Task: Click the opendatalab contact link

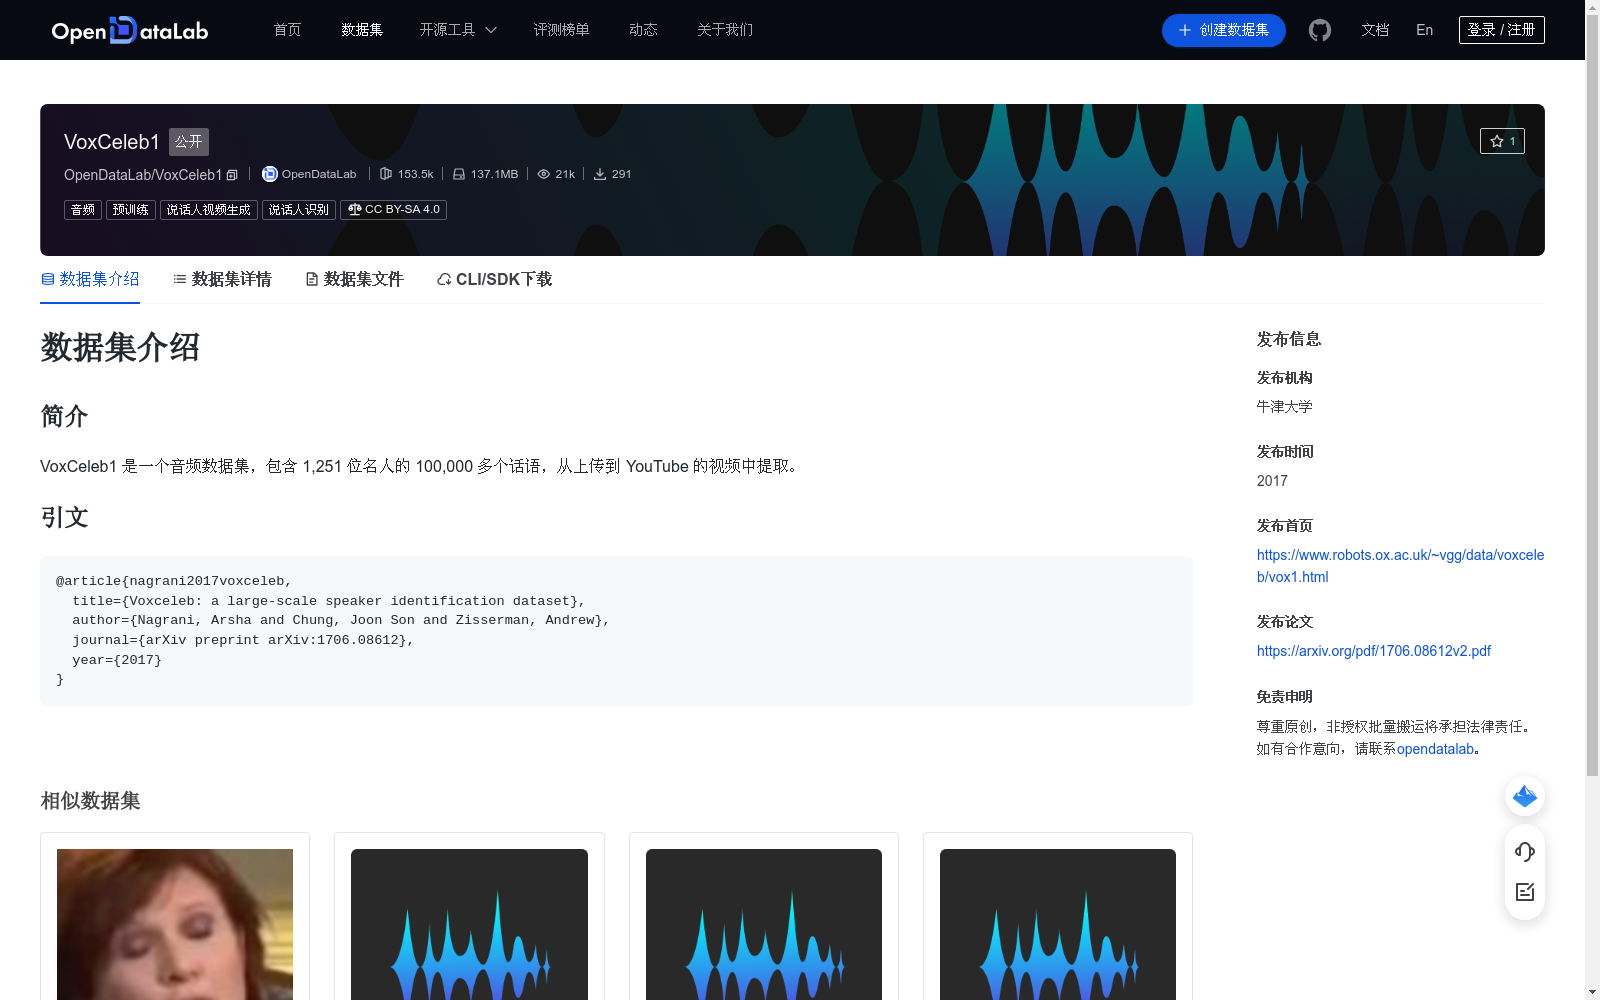Action: coord(1435,749)
